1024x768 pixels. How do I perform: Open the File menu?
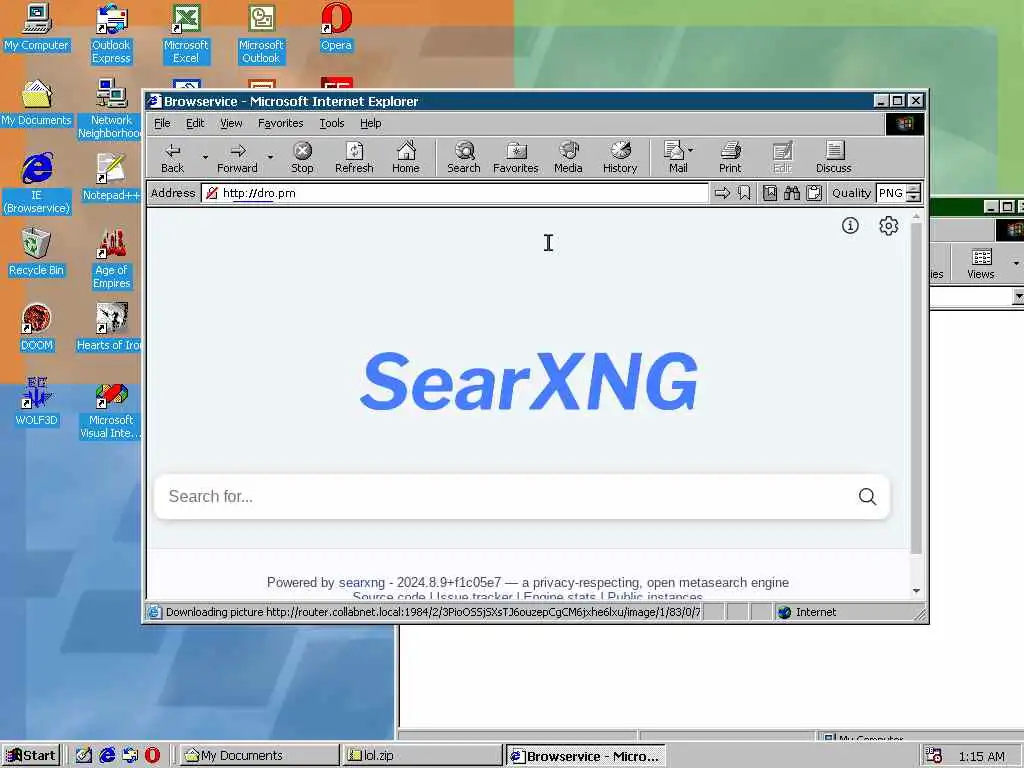click(x=162, y=123)
